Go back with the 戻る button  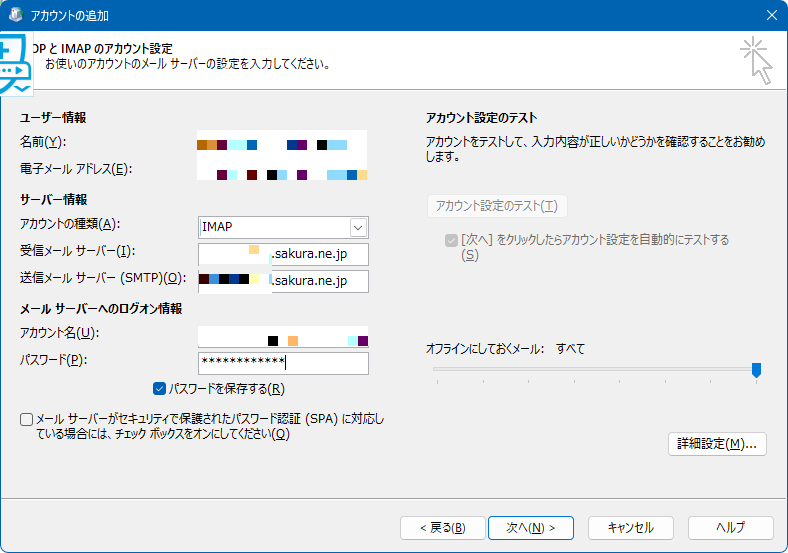tap(442, 527)
